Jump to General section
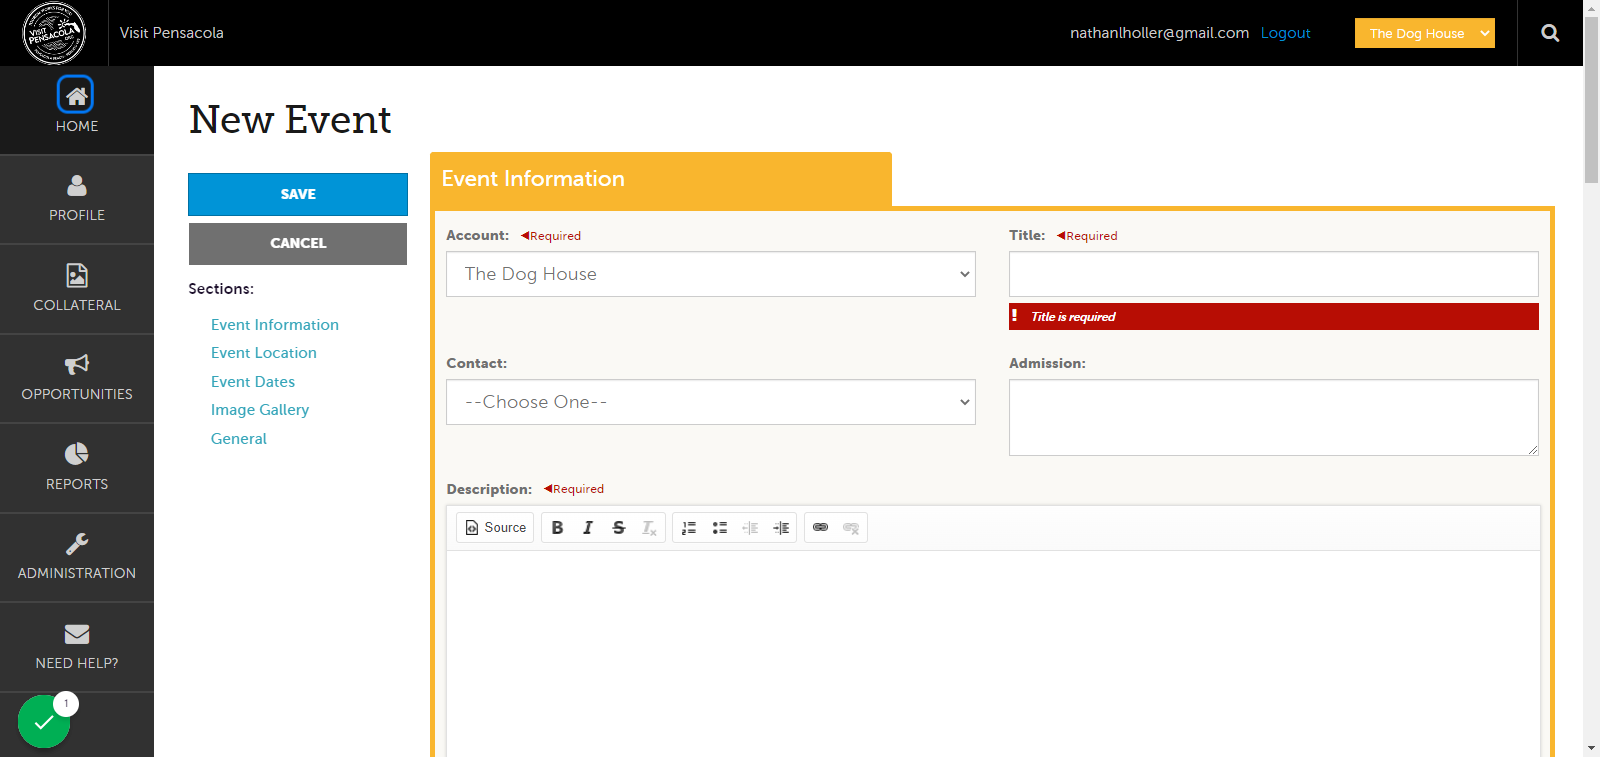This screenshot has width=1600, height=757. tap(239, 439)
